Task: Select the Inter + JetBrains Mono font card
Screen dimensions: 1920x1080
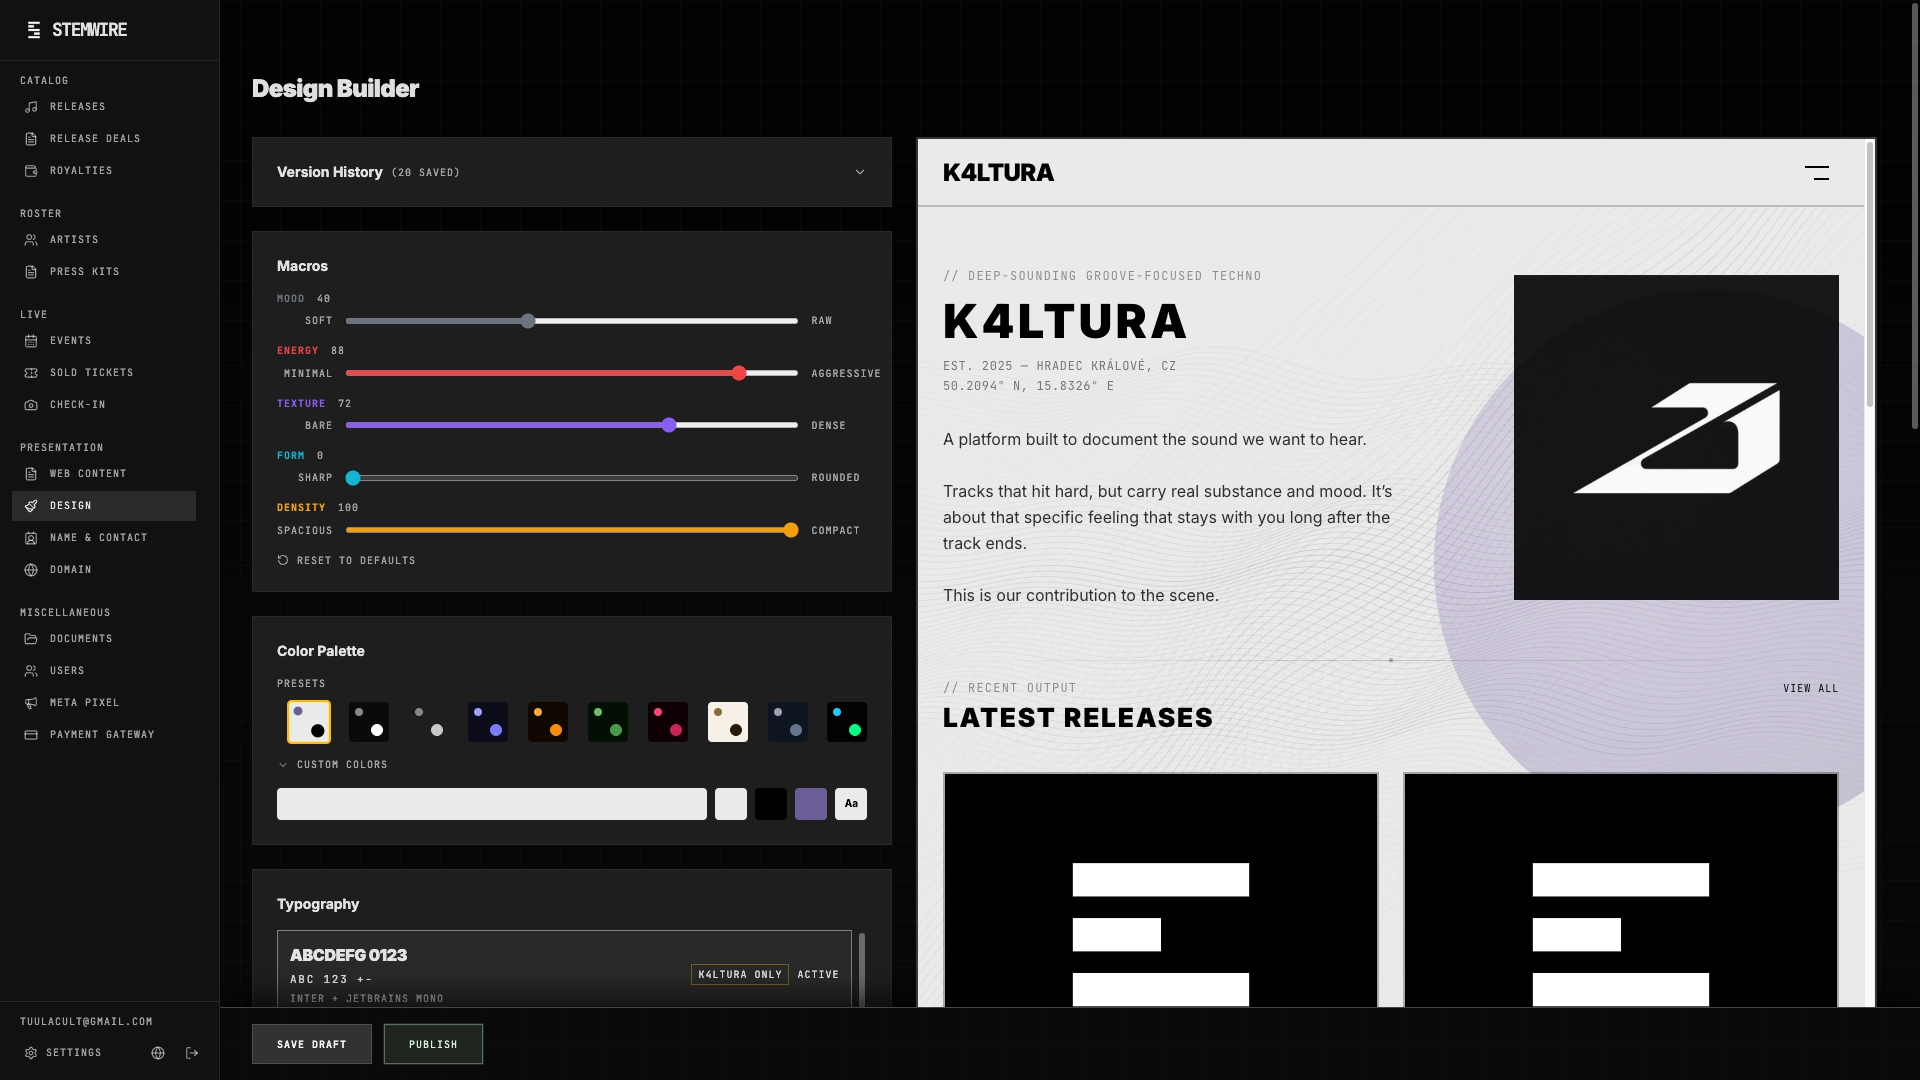Action: point(564,969)
